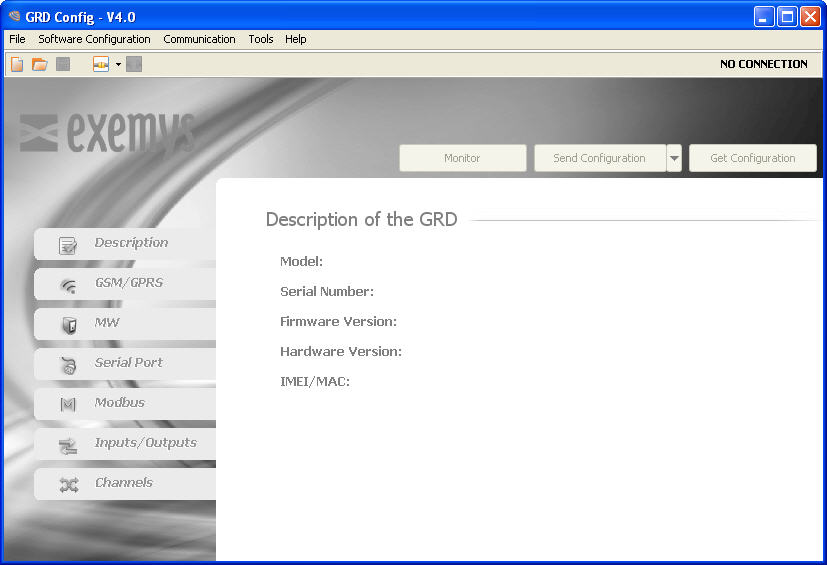Screen dimensions: 827x565
Task: Click the New file toolbar icon
Action: coord(17,64)
